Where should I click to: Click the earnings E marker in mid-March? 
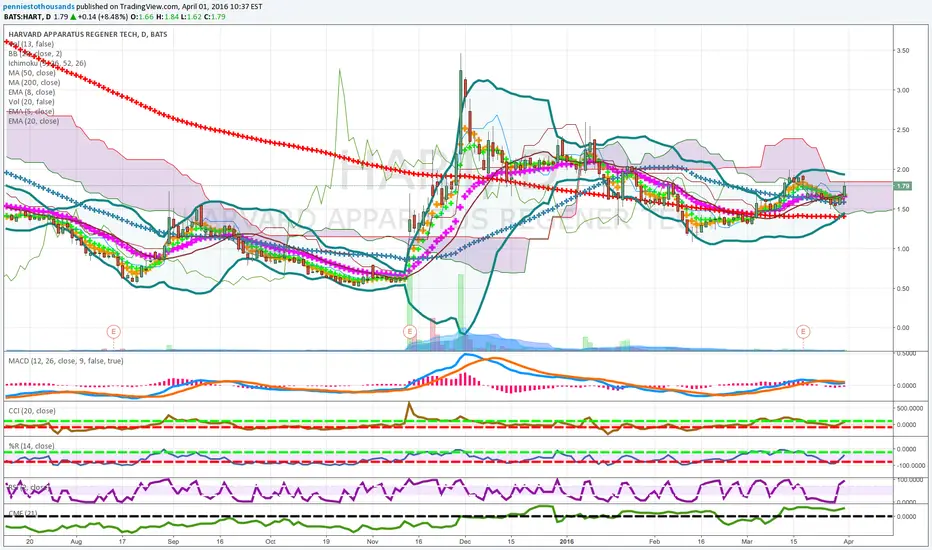(803, 332)
